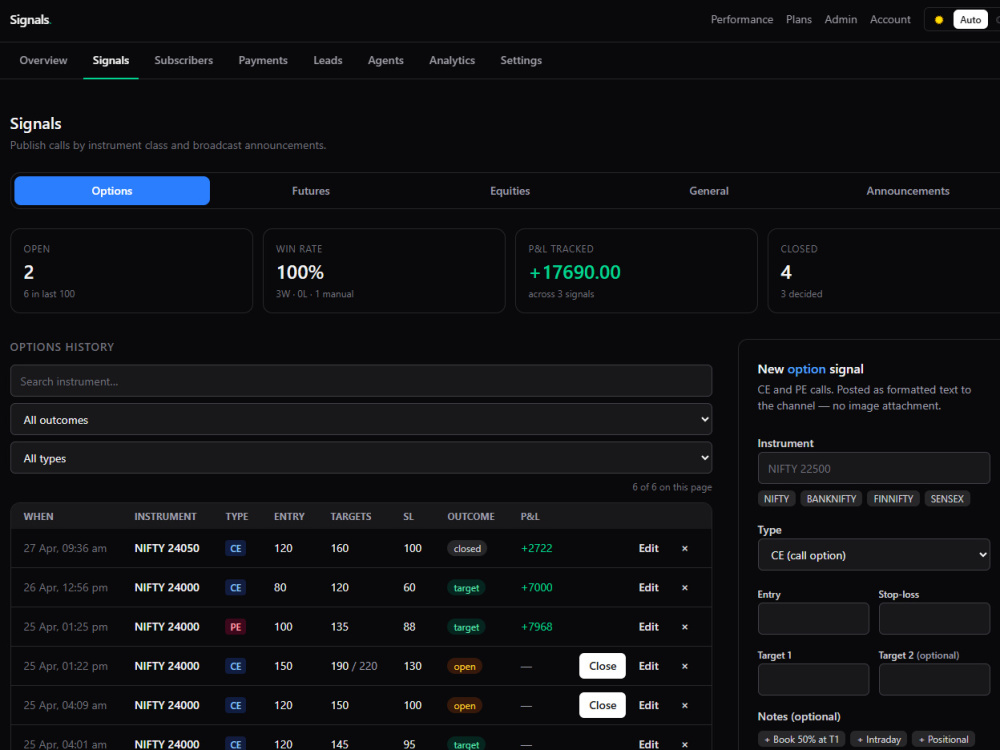
Task: Expand the CE (call option) type selector
Action: point(874,555)
